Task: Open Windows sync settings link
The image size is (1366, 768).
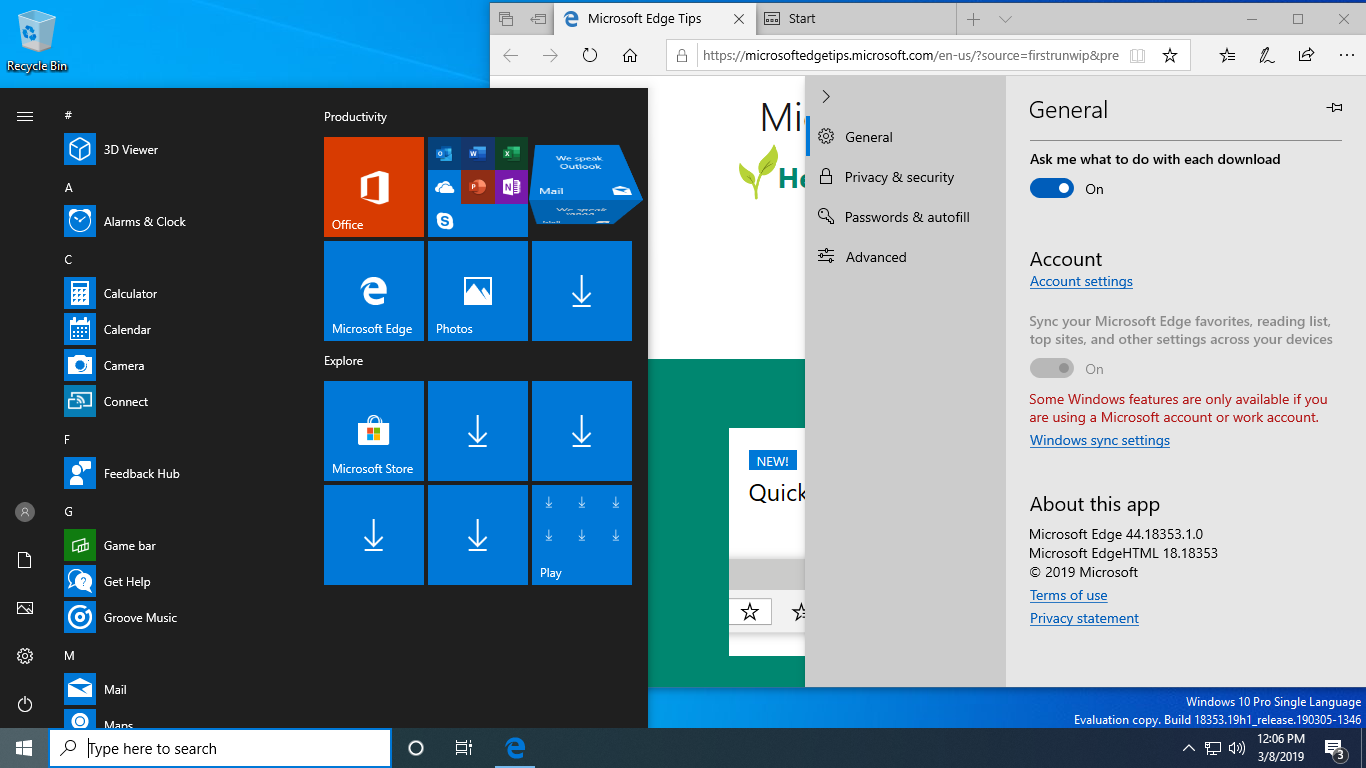Action: [x=1100, y=441]
